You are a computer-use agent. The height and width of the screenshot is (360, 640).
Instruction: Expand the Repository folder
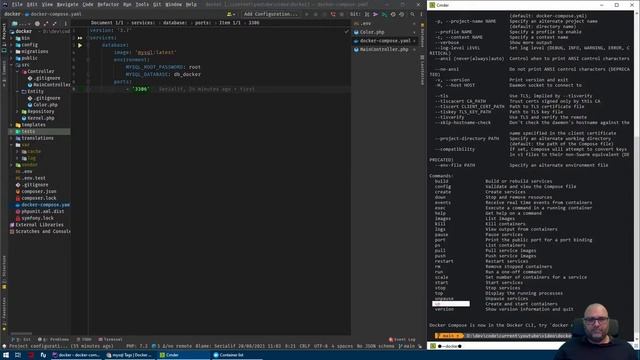pyautogui.click(x=18, y=111)
